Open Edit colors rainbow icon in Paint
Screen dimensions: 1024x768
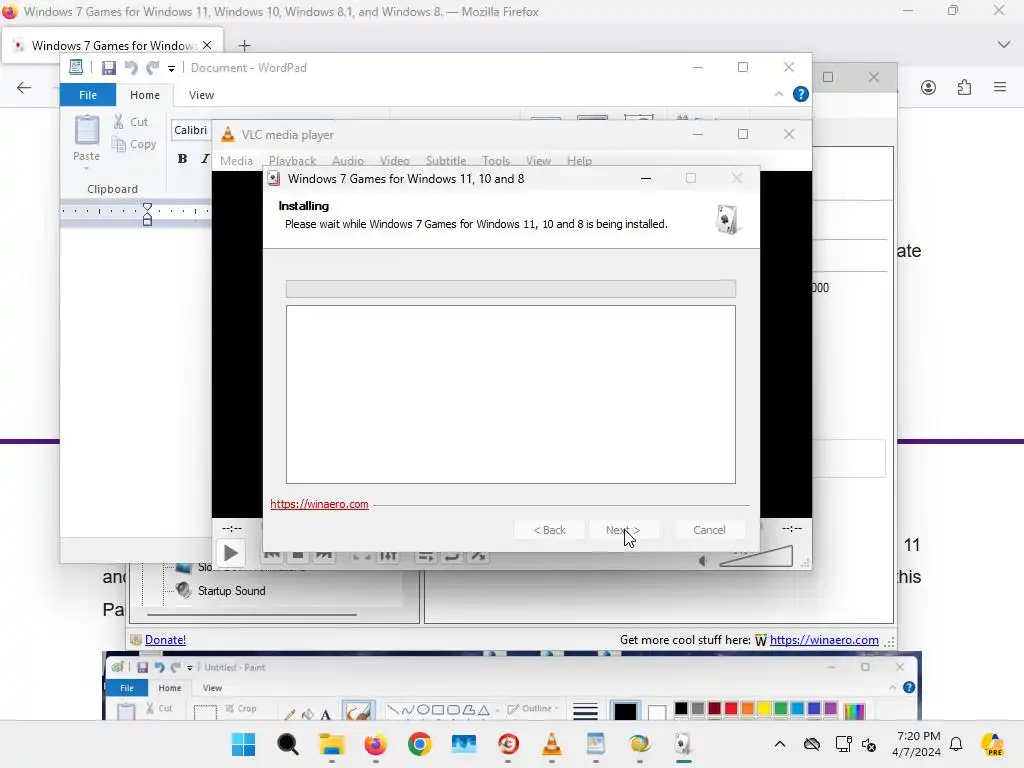click(854, 711)
